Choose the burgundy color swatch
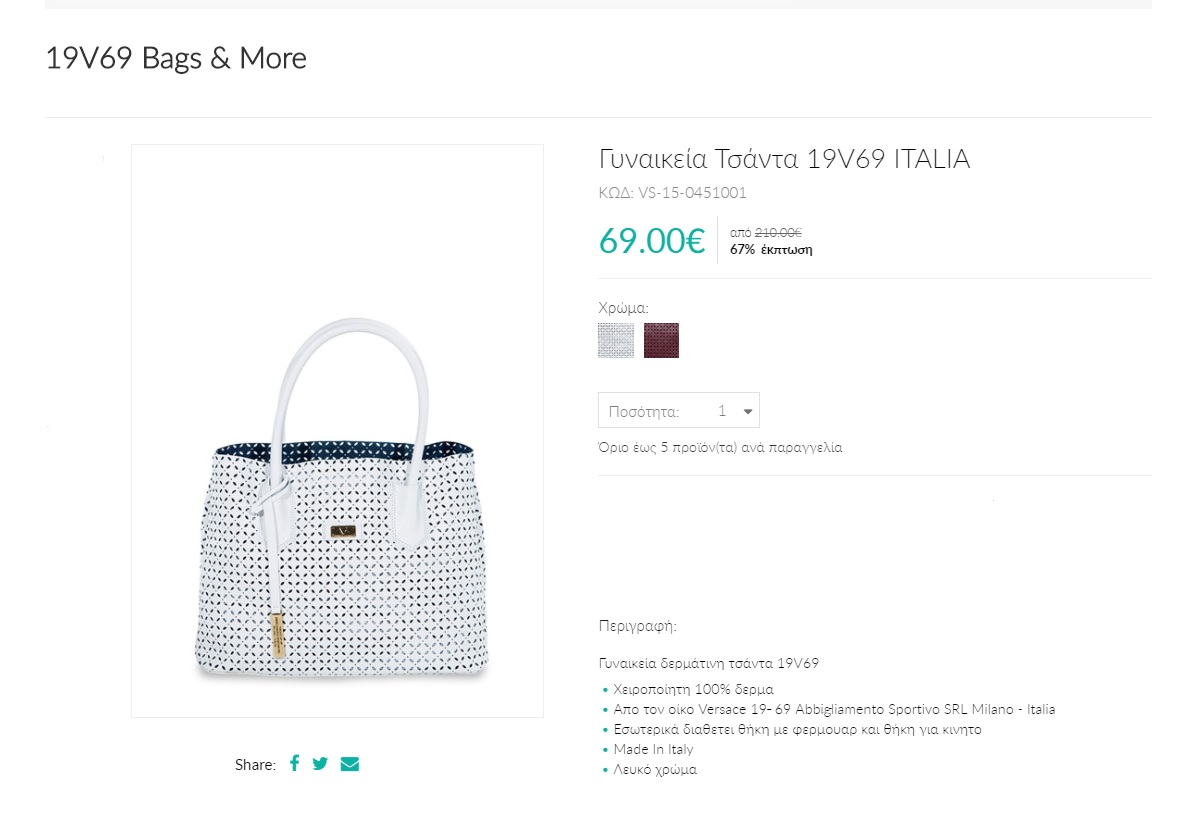 tap(661, 340)
